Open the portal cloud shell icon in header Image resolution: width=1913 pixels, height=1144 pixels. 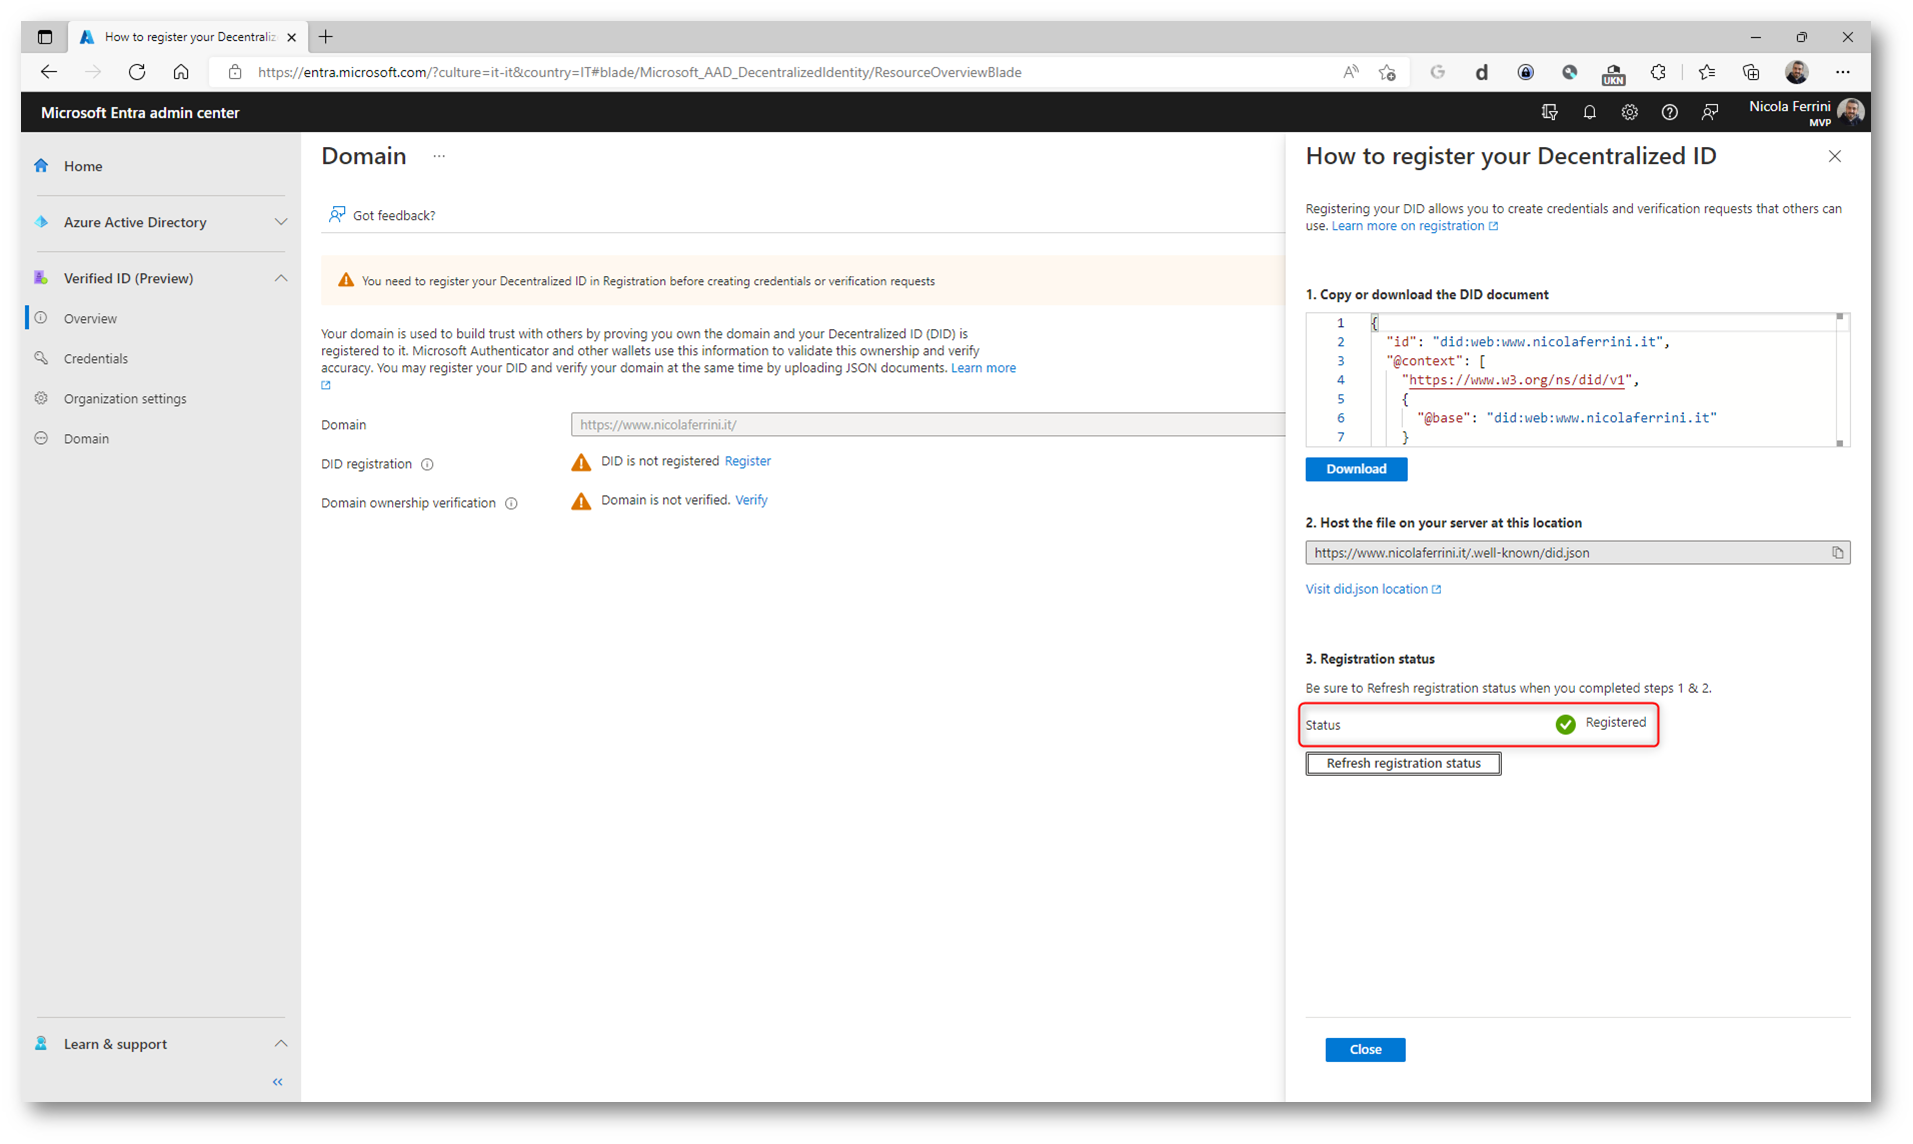click(1549, 112)
